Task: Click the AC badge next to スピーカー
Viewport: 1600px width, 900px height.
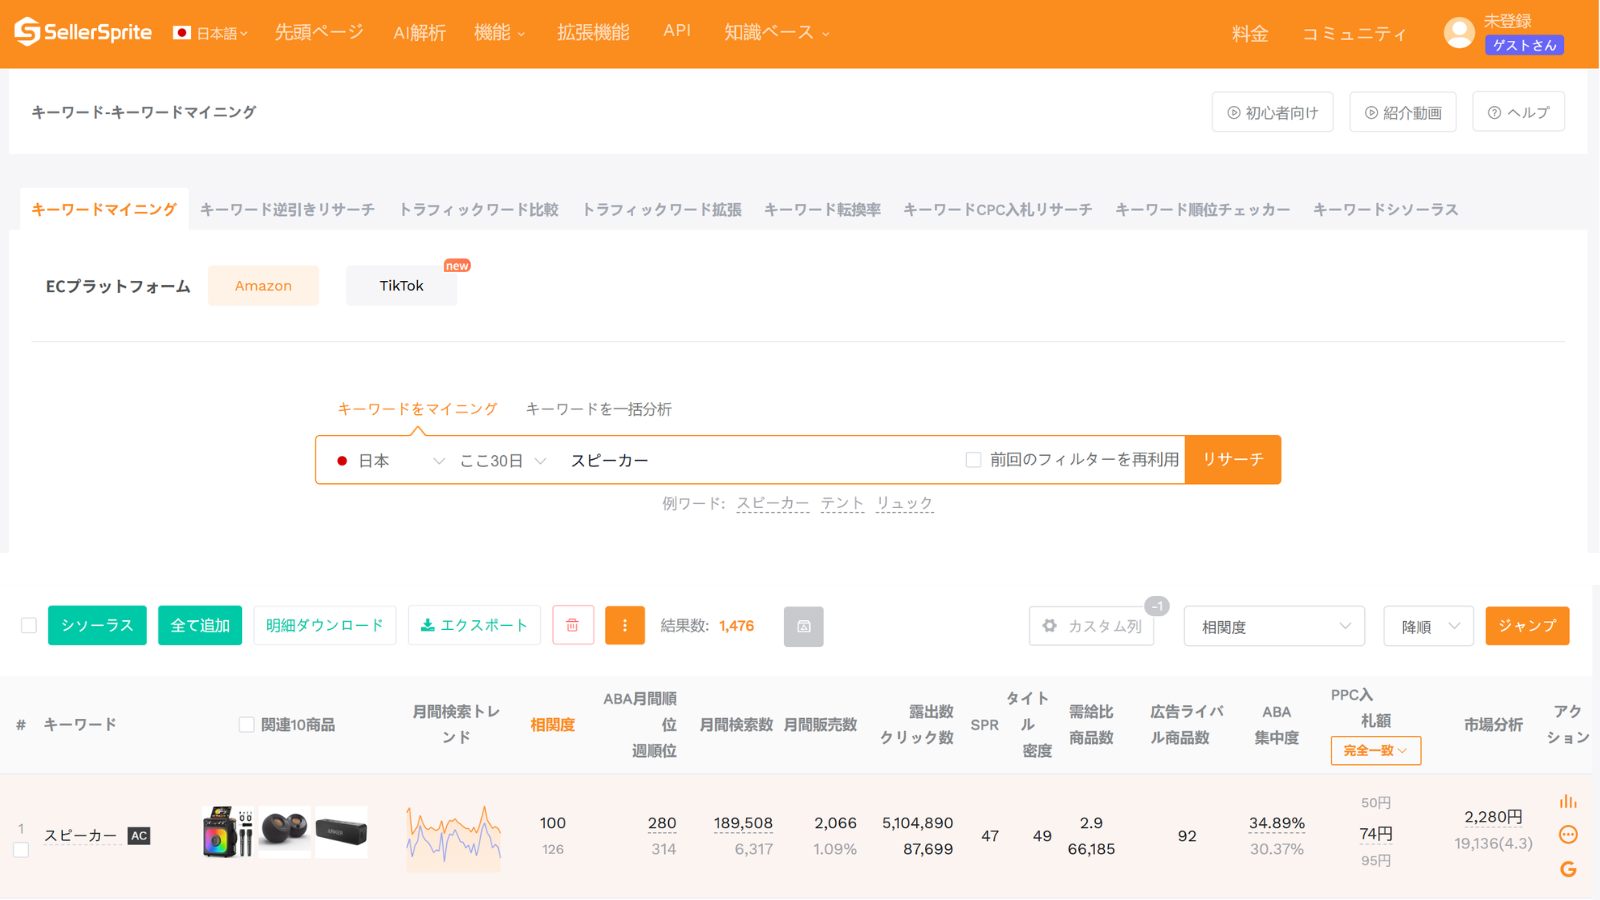Action: point(139,836)
